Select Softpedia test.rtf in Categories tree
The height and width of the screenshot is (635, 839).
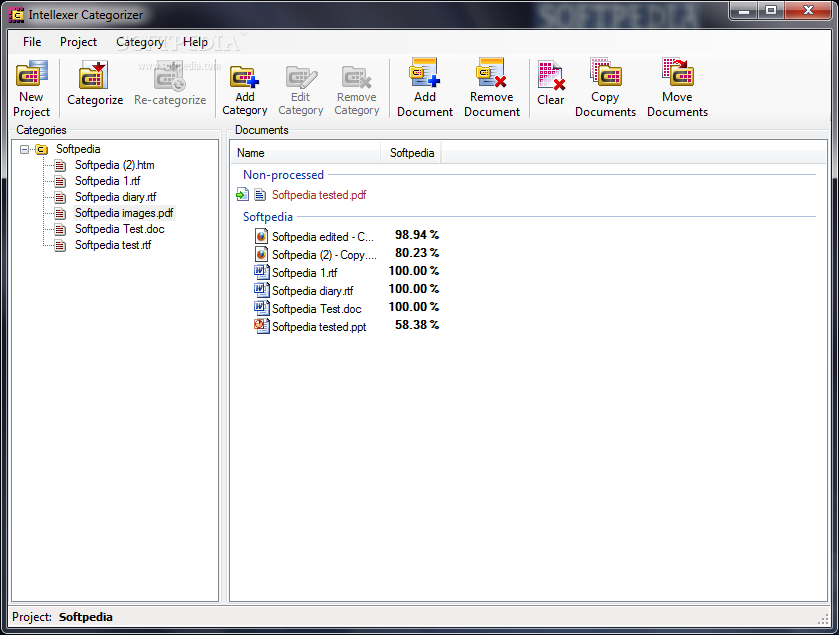point(113,245)
